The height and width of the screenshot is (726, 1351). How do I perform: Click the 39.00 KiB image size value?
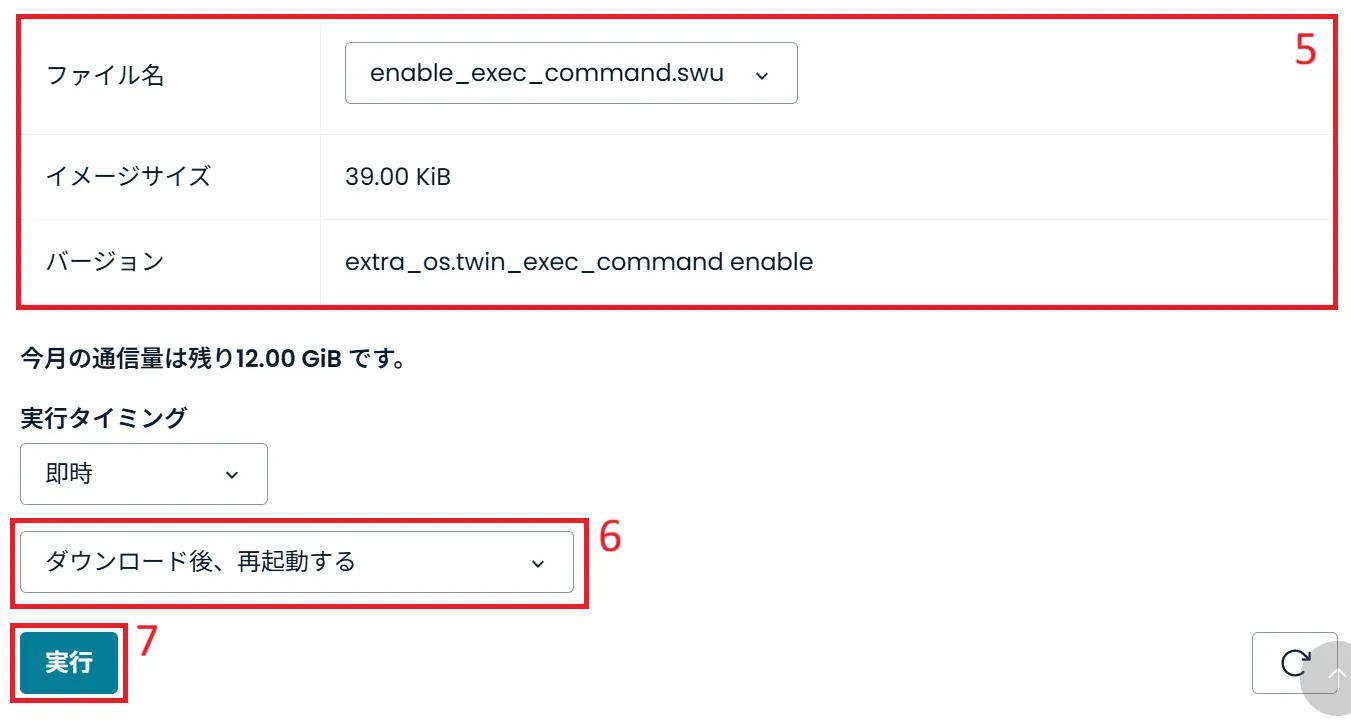398,177
